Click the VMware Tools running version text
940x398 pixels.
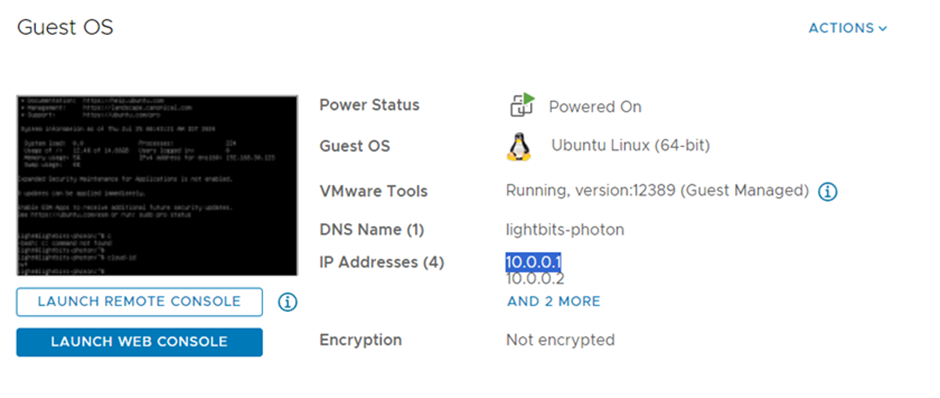pos(658,191)
